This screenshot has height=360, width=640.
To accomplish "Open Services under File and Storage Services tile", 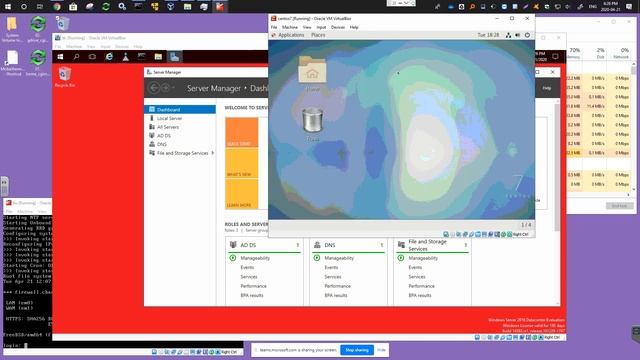I will tap(417, 277).
